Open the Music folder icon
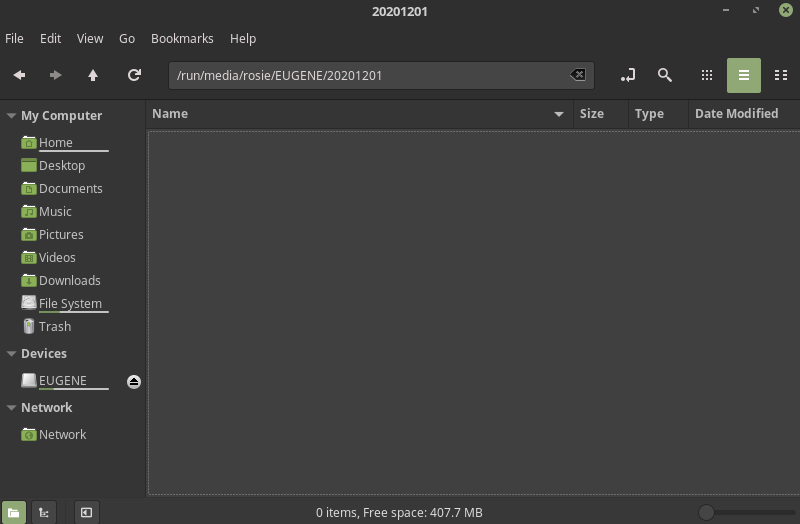Image resolution: width=800 pixels, height=524 pixels. (29, 211)
